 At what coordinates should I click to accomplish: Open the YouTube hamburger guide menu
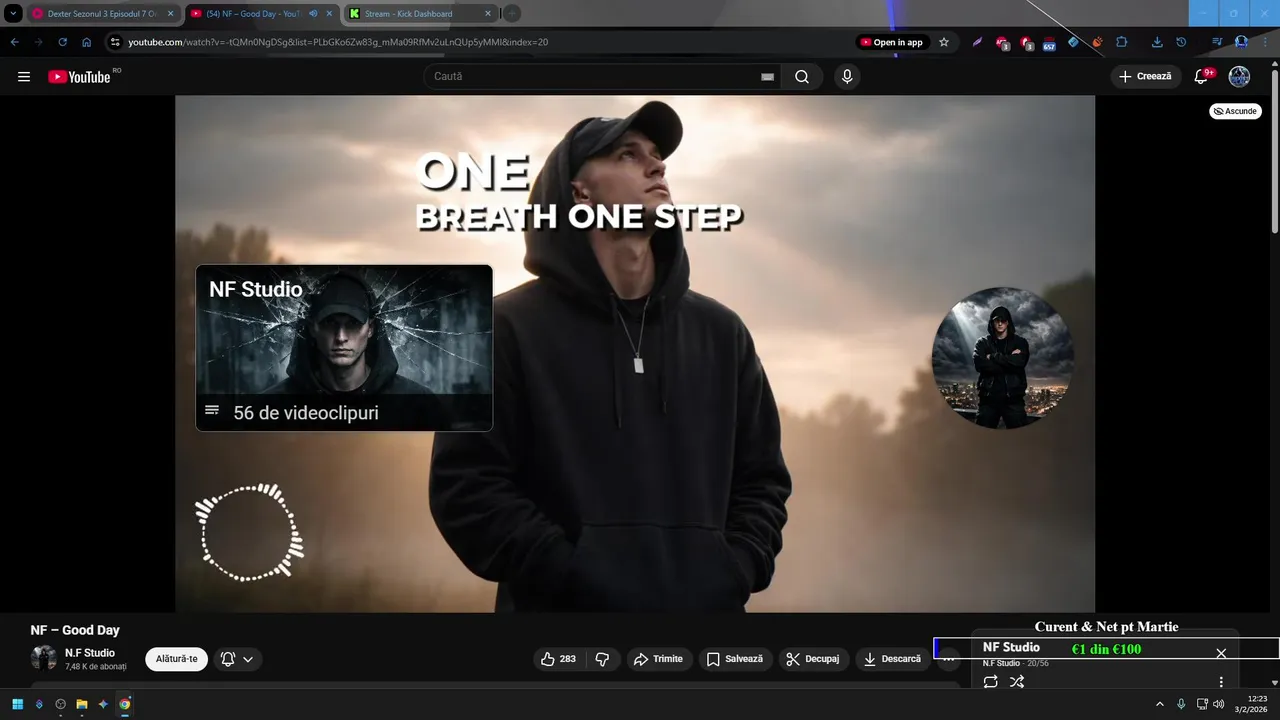[24, 77]
